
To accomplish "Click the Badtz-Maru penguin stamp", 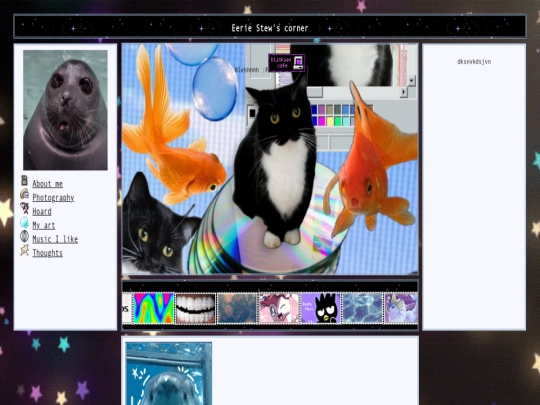I will pyautogui.click(x=321, y=308).
